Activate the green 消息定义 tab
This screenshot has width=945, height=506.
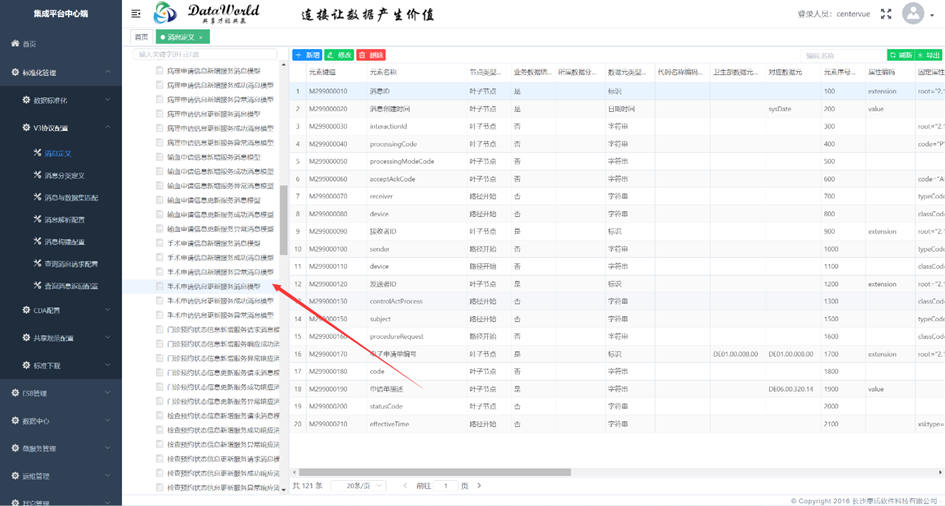click(182, 37)
